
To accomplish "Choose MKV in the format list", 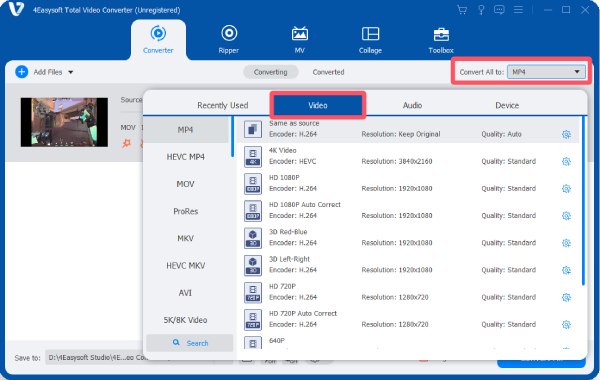I will [x=186, y=238].
